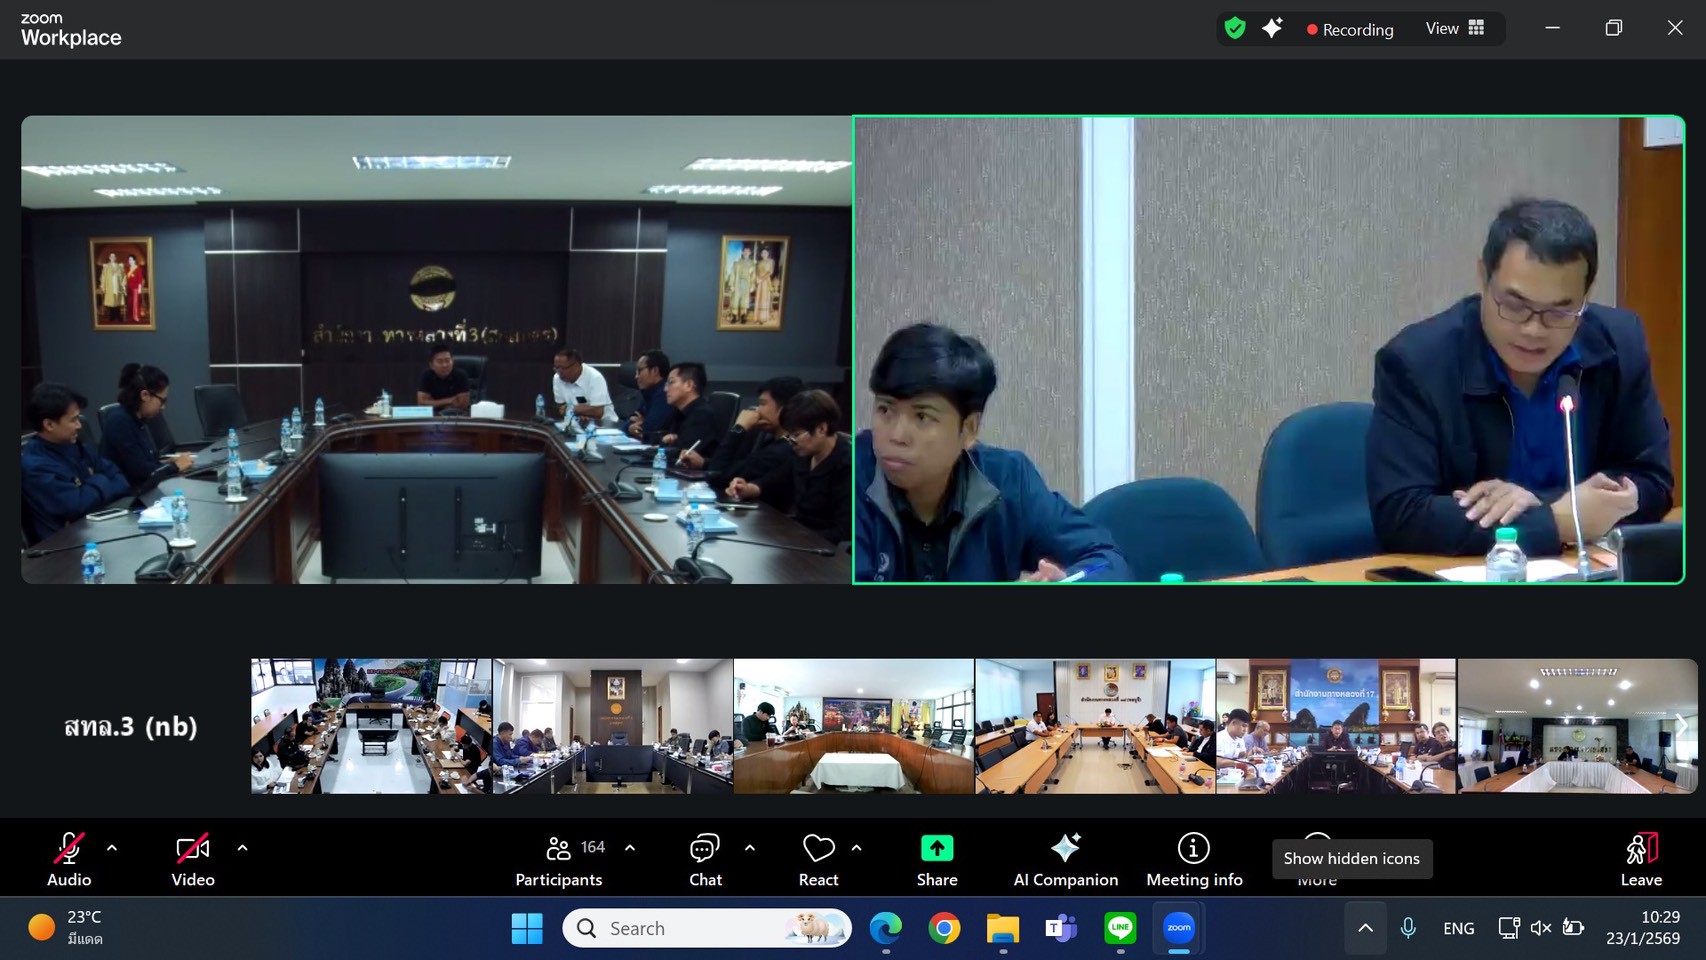Unmute the microphone with Audio button
The image size is (1706, 960).
coord(68,858)
